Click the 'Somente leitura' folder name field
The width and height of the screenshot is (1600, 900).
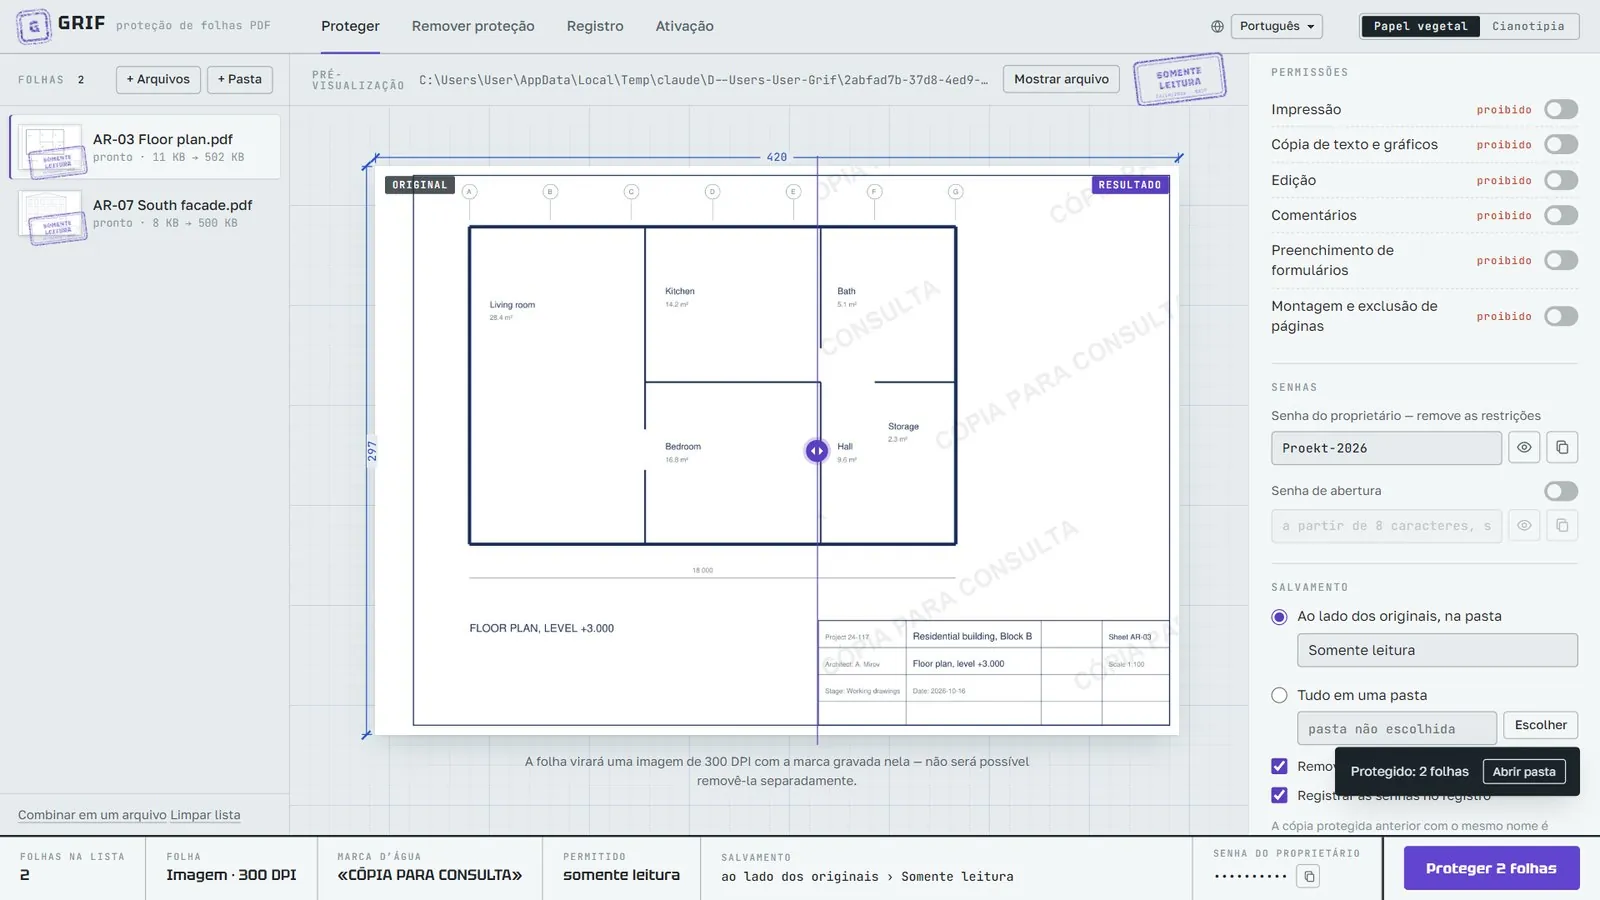(1437, 650)
